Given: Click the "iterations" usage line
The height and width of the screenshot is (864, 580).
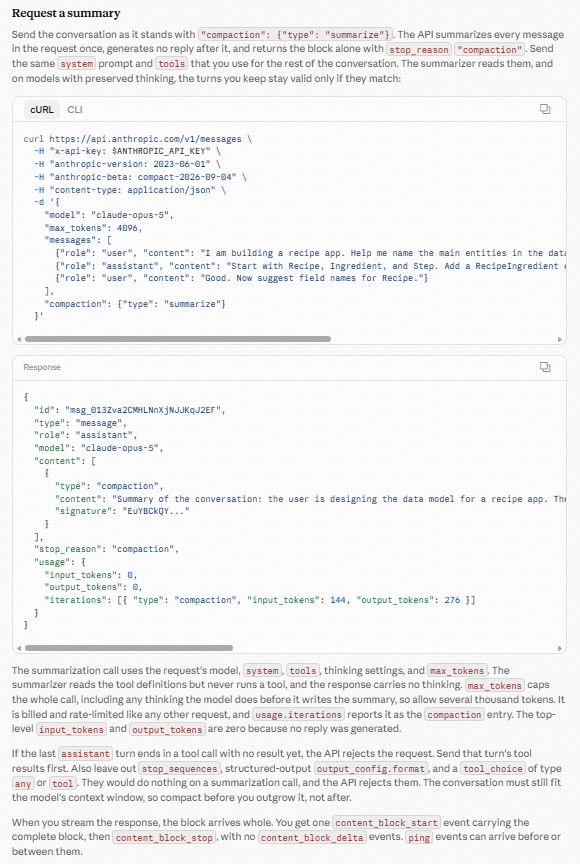Looking at the screenshot, I should tap(259, 600).
